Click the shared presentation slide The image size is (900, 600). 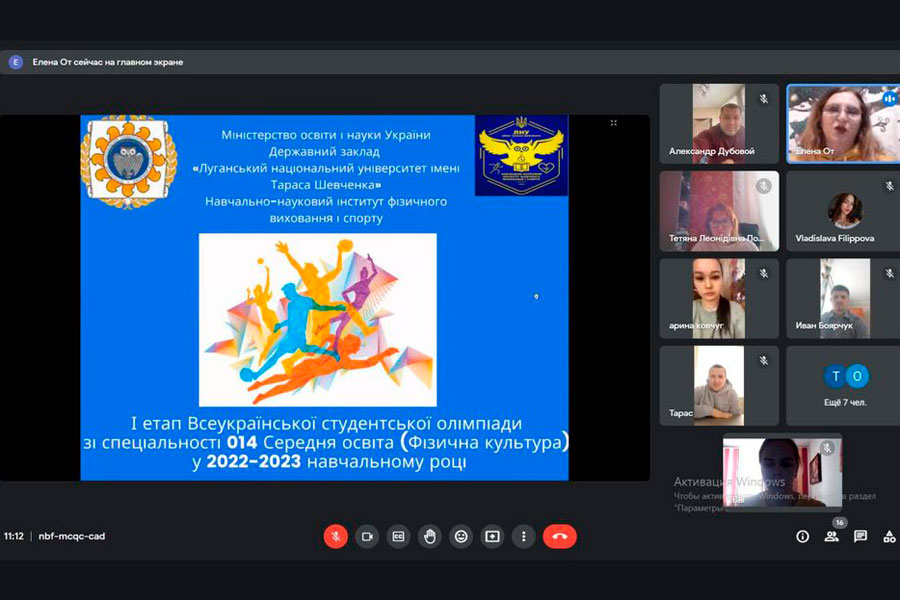[324, 297]
